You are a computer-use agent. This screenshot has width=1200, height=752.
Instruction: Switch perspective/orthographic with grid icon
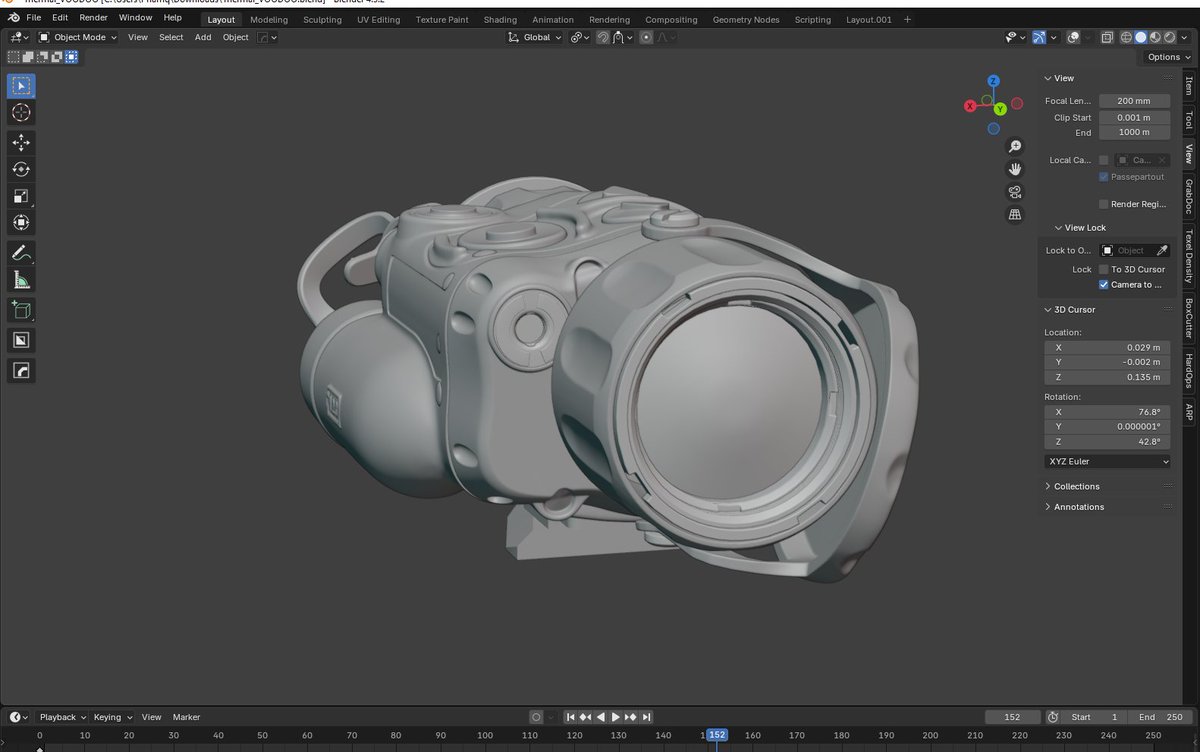(x=1015, y=214)
